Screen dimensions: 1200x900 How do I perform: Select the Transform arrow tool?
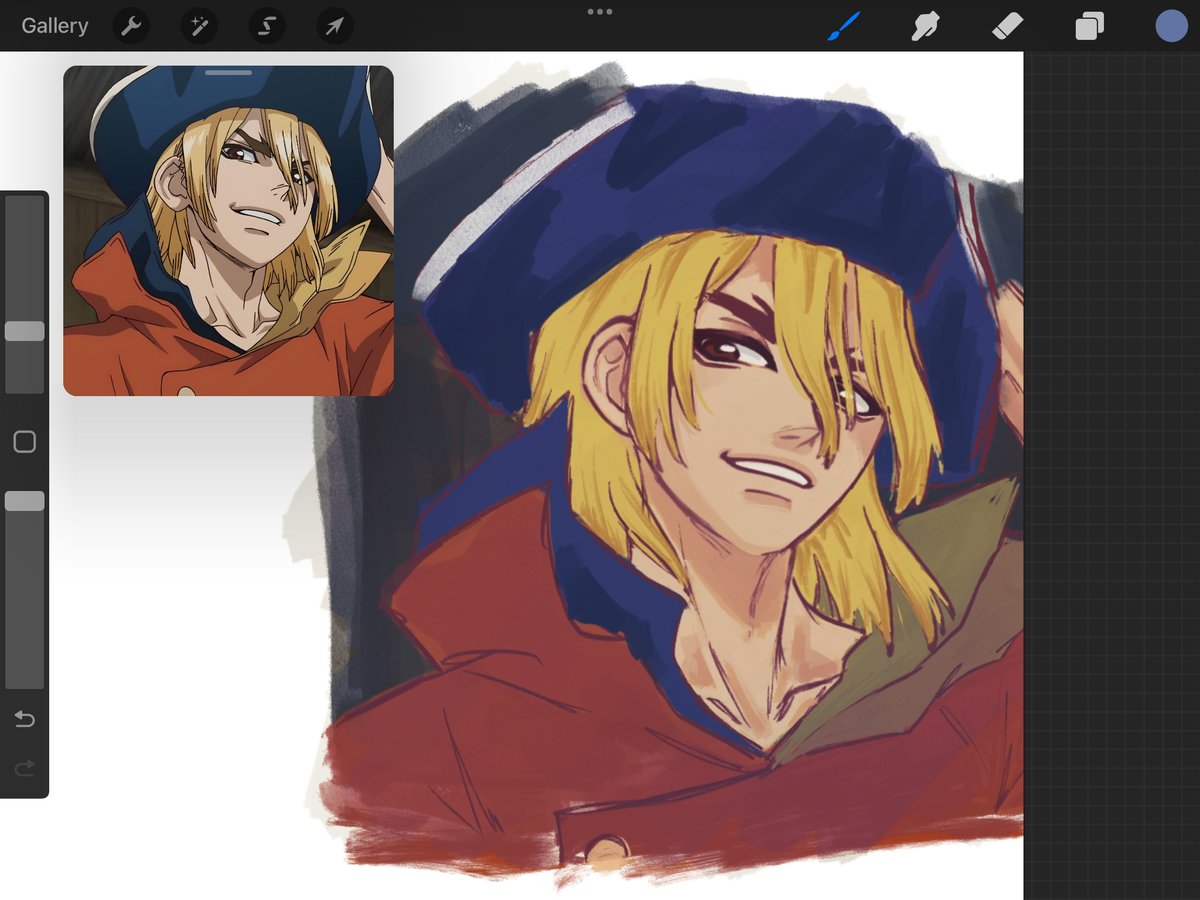335,26
